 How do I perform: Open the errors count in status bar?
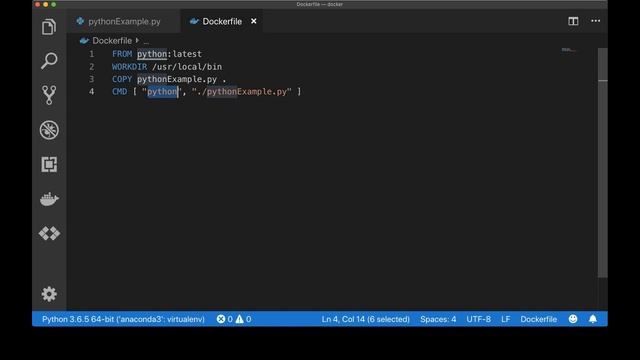tap(225, 319)
